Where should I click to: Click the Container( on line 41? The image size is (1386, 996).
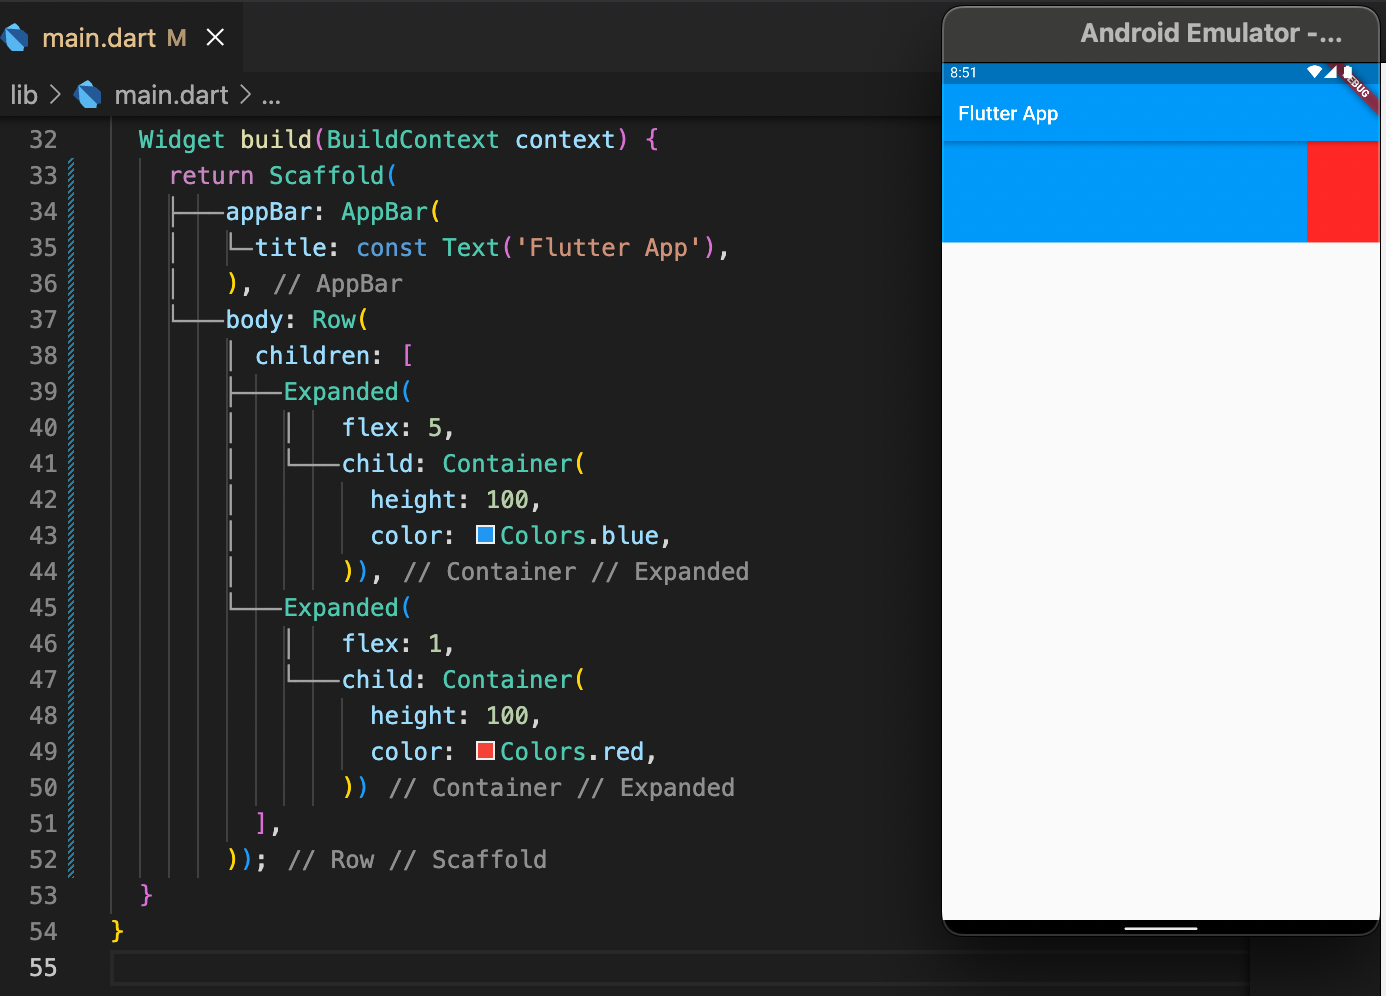point(514,464)
